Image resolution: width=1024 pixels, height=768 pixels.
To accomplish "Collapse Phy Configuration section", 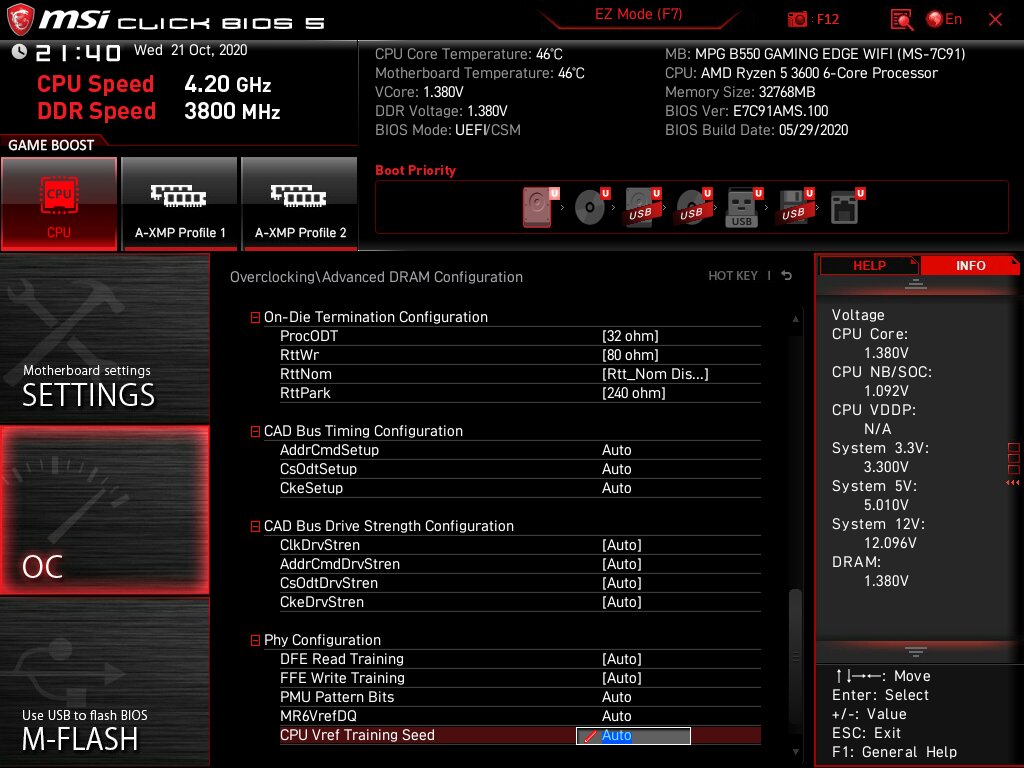I will pos(255,641).
